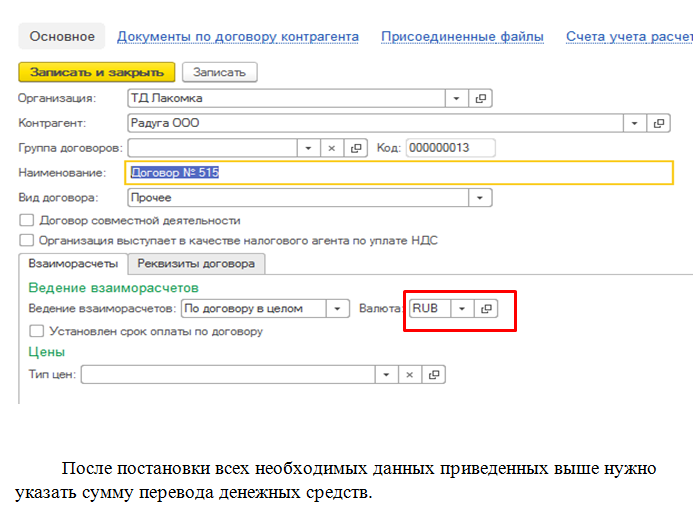The width and height of the screenshot is (700, 530).
Task: Expand the Организация dropdown arrow
Action: [x=456, y=98]
